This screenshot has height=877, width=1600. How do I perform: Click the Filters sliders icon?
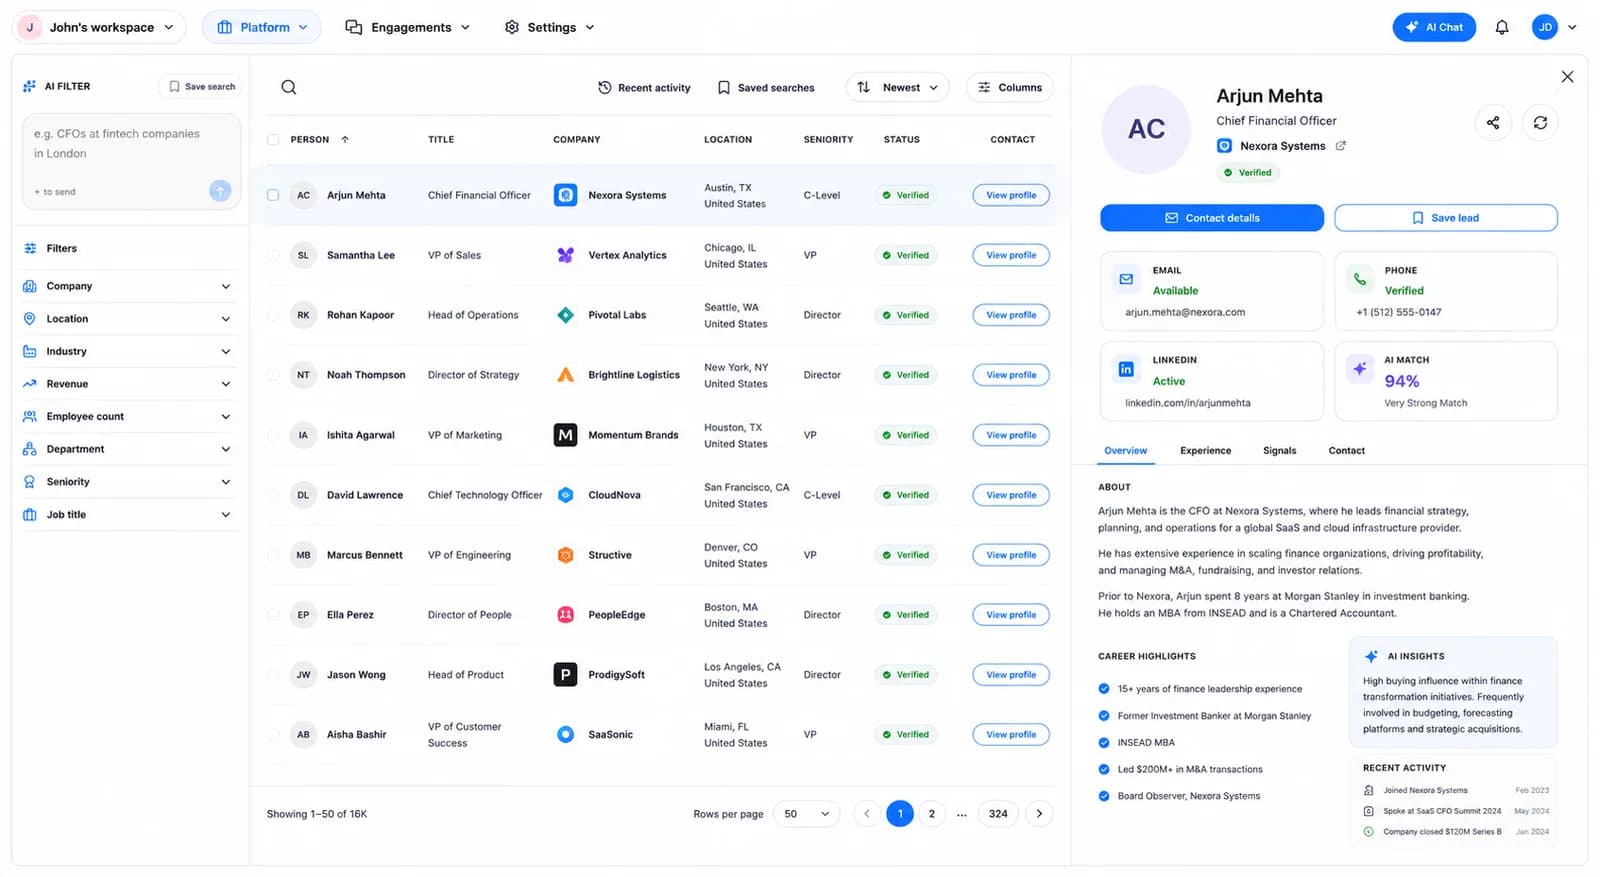(x=30, y=248)
